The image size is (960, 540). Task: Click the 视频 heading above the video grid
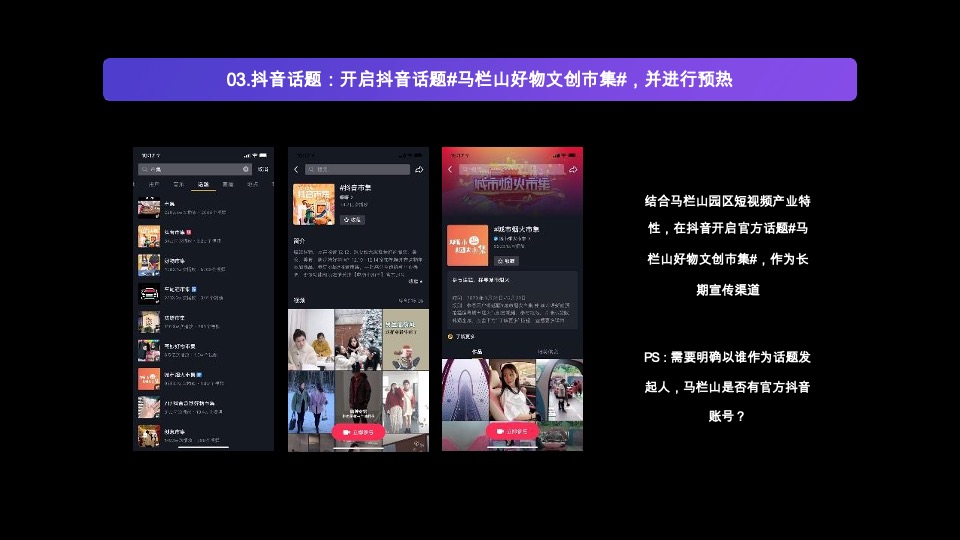[299, 301]
